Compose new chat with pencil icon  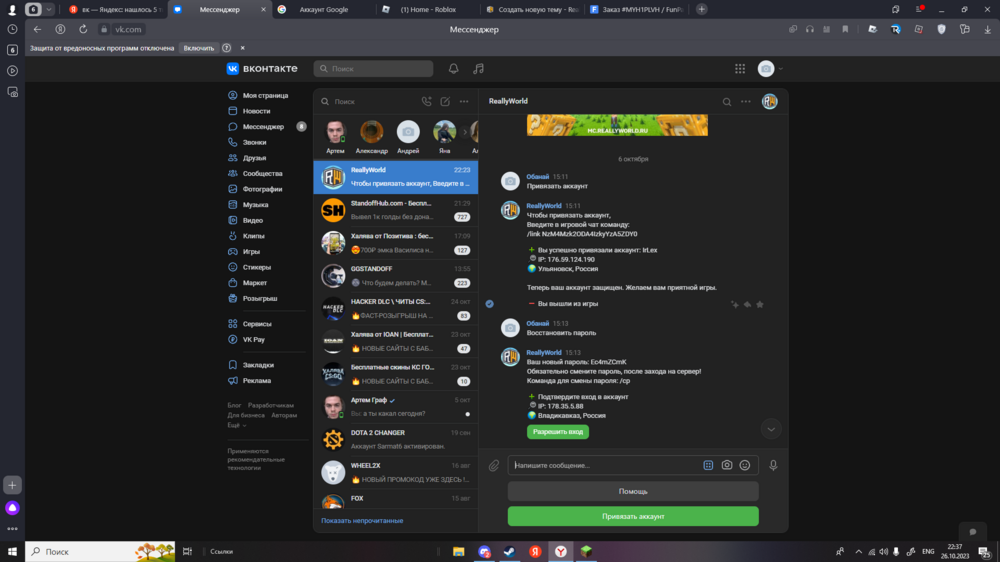coord(445,101)
